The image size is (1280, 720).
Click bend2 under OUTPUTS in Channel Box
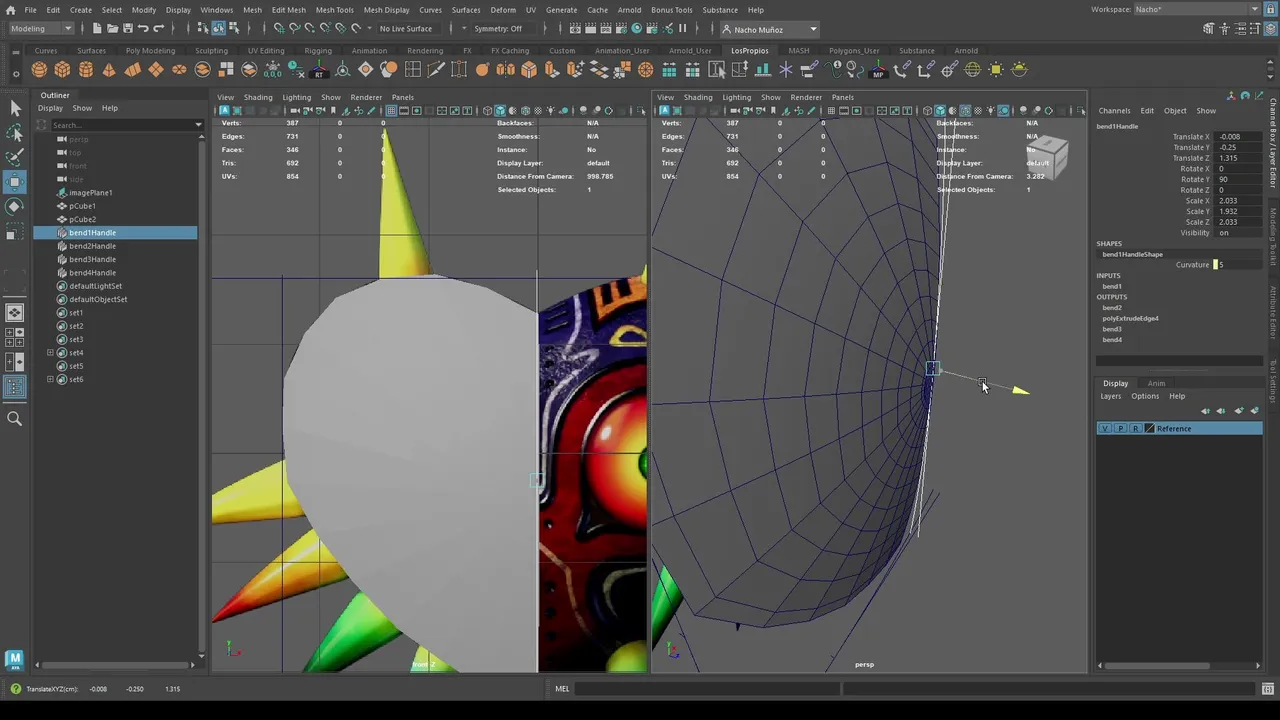click(1111, 308)
